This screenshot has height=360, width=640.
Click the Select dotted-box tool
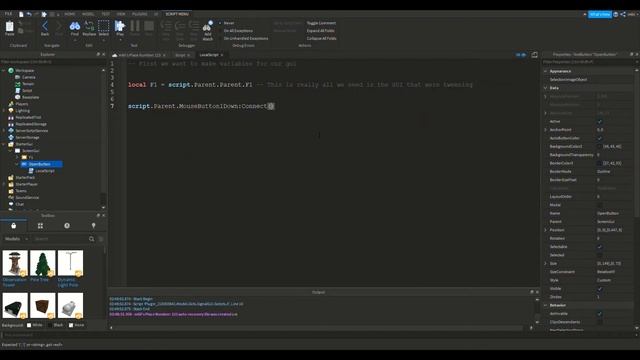(104, 27)
